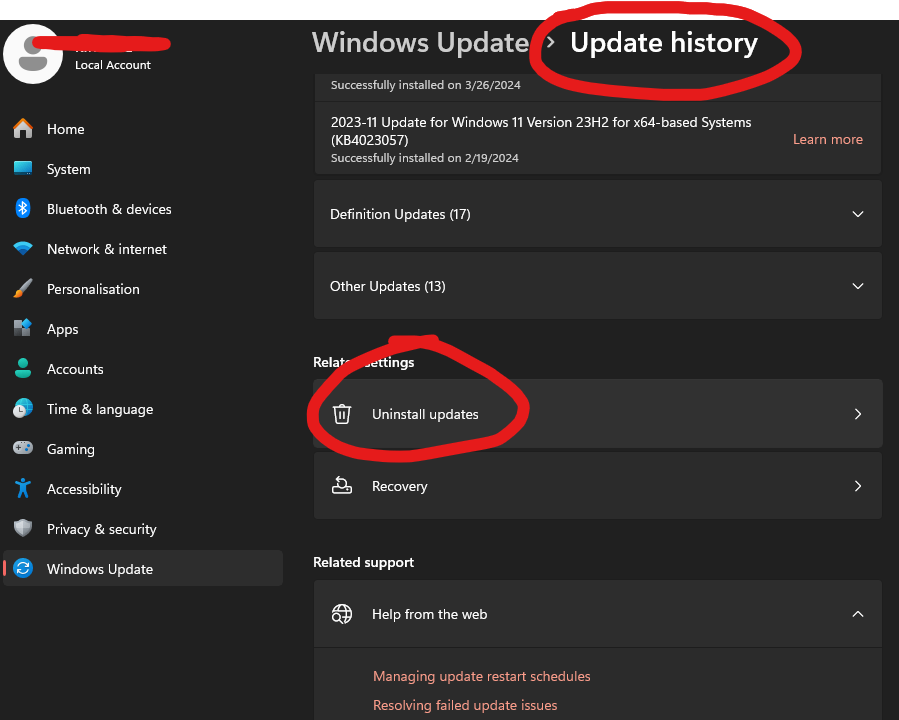Open Bluetooth & devices settings
Image resolution: width=899 pixels, height=720 pixels.
point(143,209)
